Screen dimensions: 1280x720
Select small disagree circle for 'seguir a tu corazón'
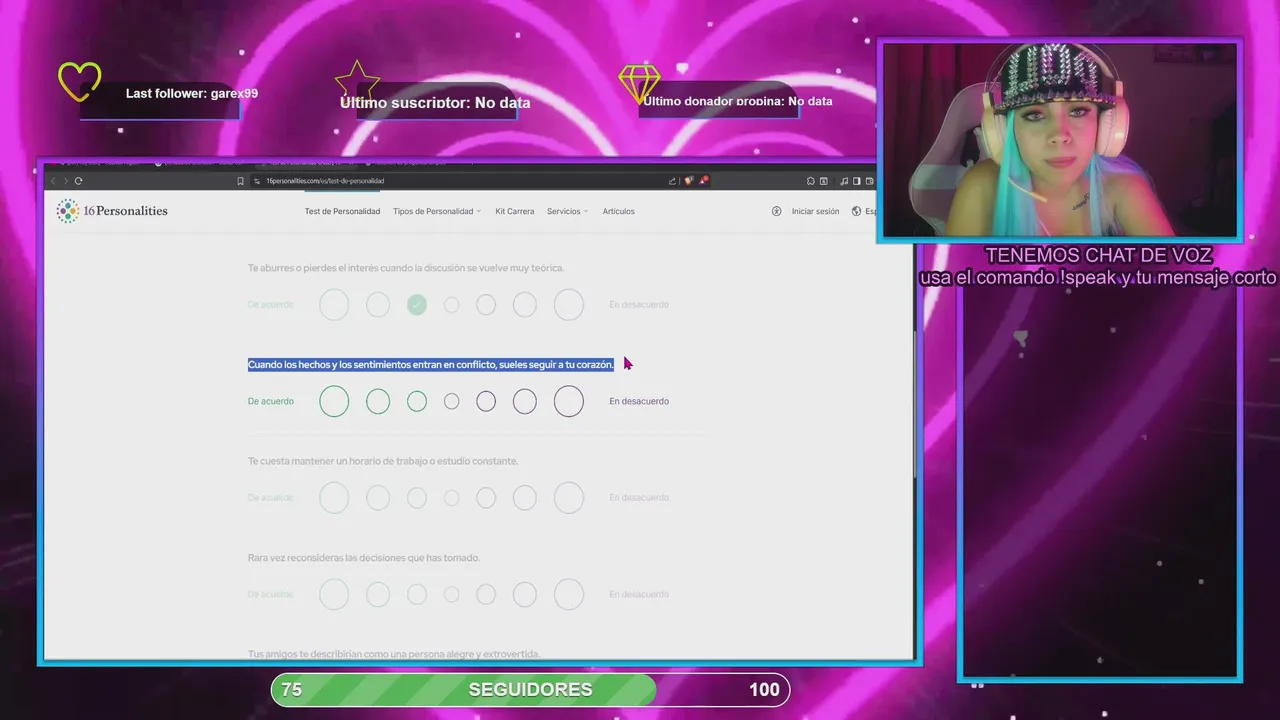[486, 401]
